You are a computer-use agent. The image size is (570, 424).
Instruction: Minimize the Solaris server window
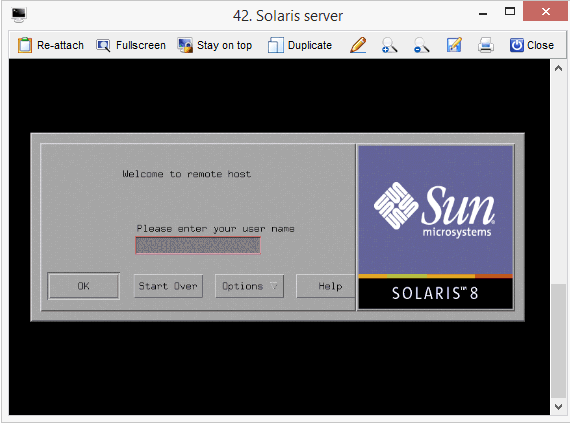pyautogui.click(x=483, y=13)
